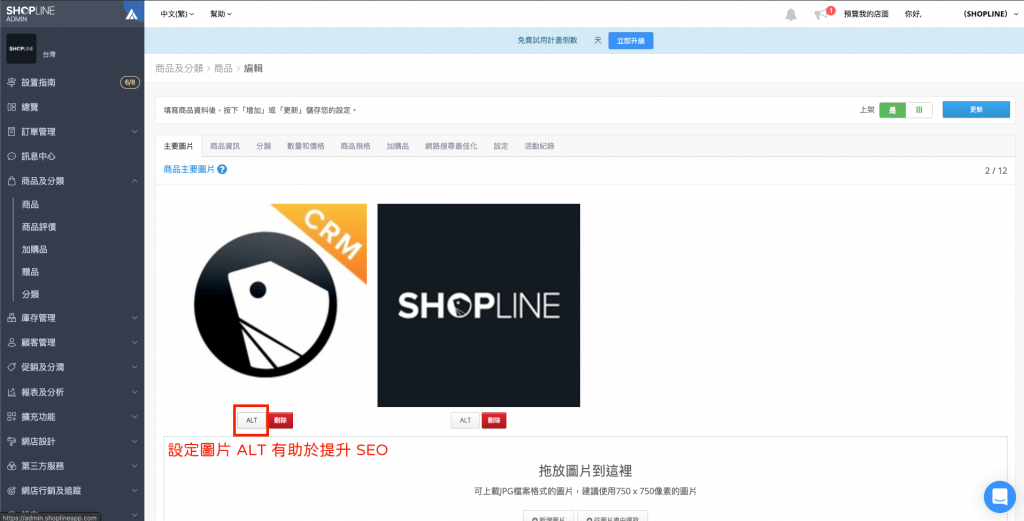
Task: Click the 庫存管理 inventory icon
Action: point(11,318)
